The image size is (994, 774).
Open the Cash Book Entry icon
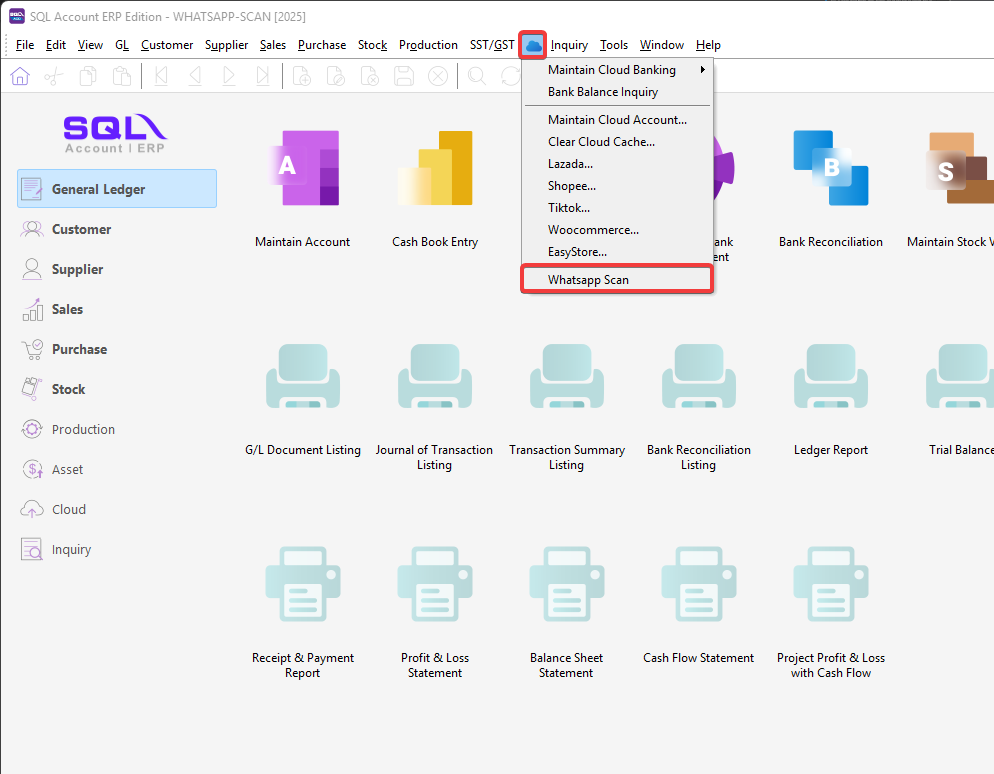pos(435,168)
